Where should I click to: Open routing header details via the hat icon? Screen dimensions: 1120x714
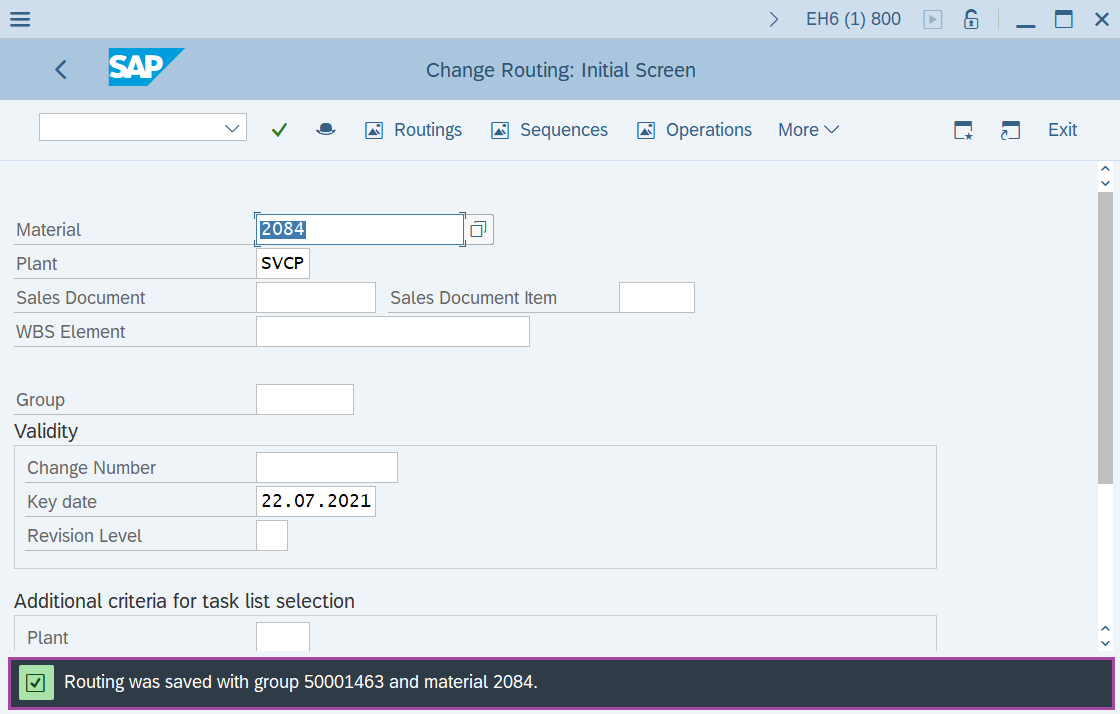pyautogui.click(x=325, y=129)
